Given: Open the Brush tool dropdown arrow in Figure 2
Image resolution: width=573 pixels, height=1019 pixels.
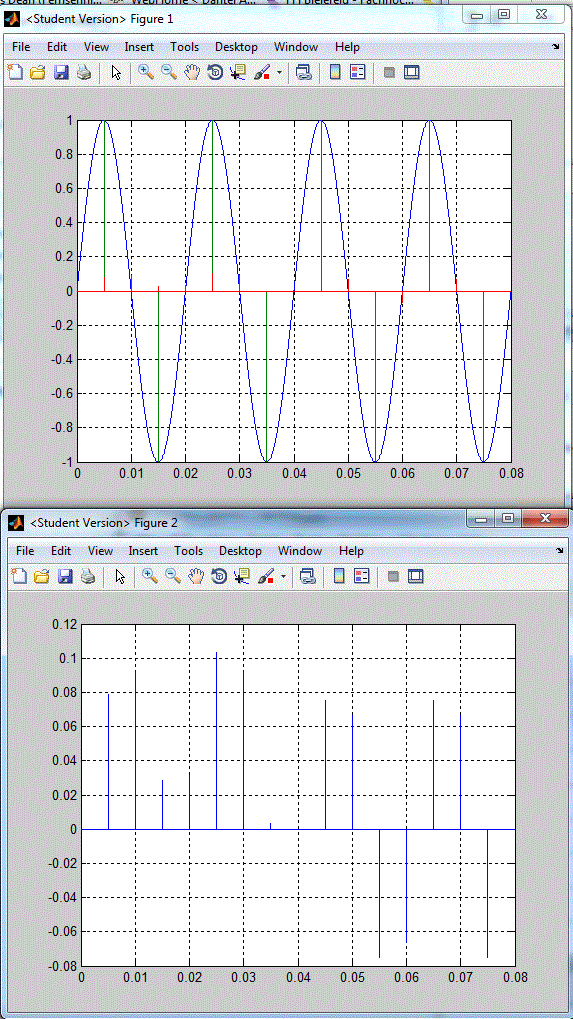Looking at the screenshot, I should [x=283, y=576].
